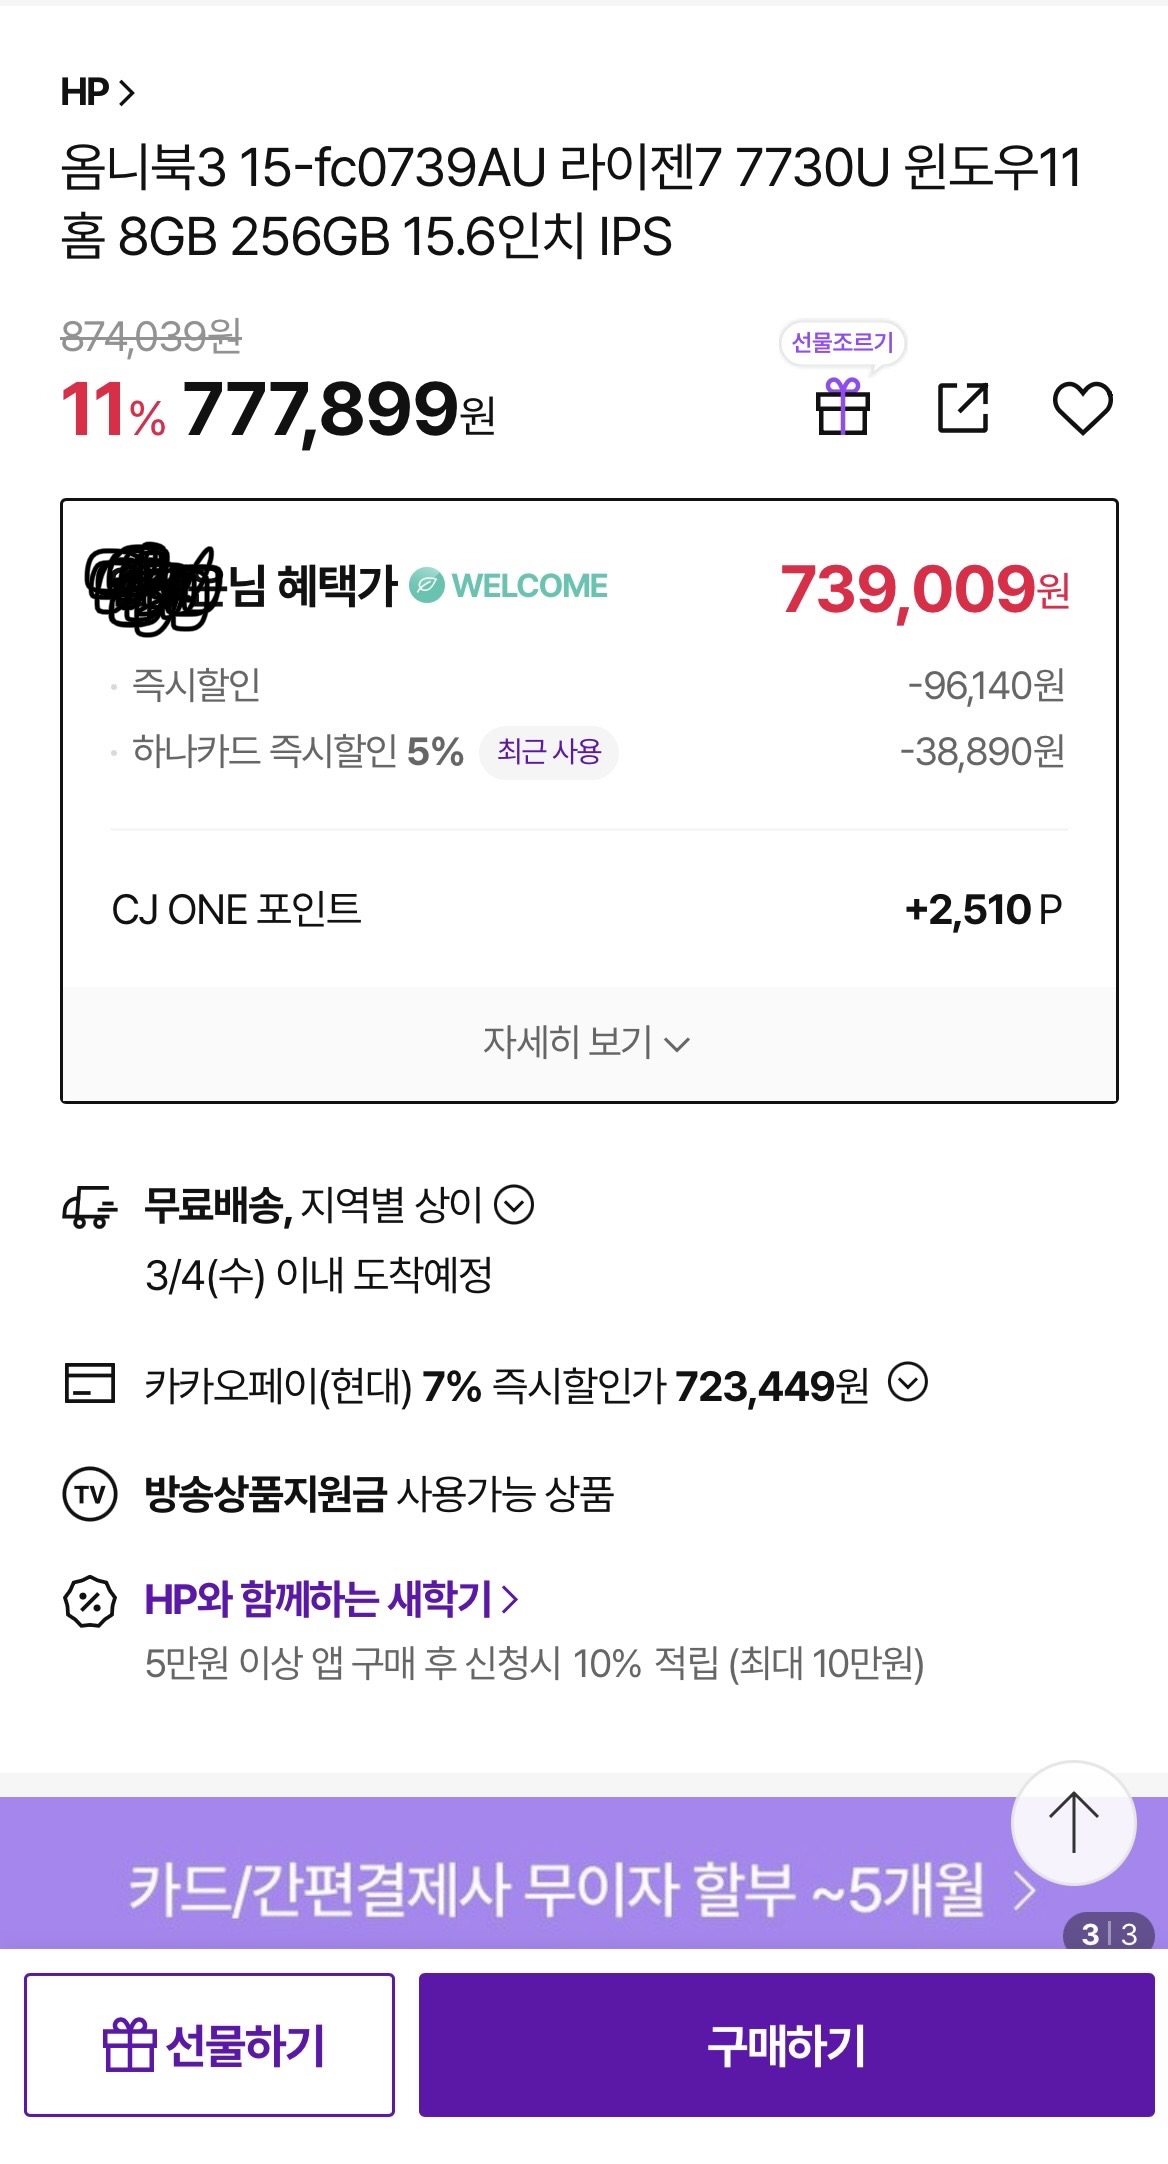
Task: Click the TV 방송상품지원금 icon
Action: [90, 1494]
